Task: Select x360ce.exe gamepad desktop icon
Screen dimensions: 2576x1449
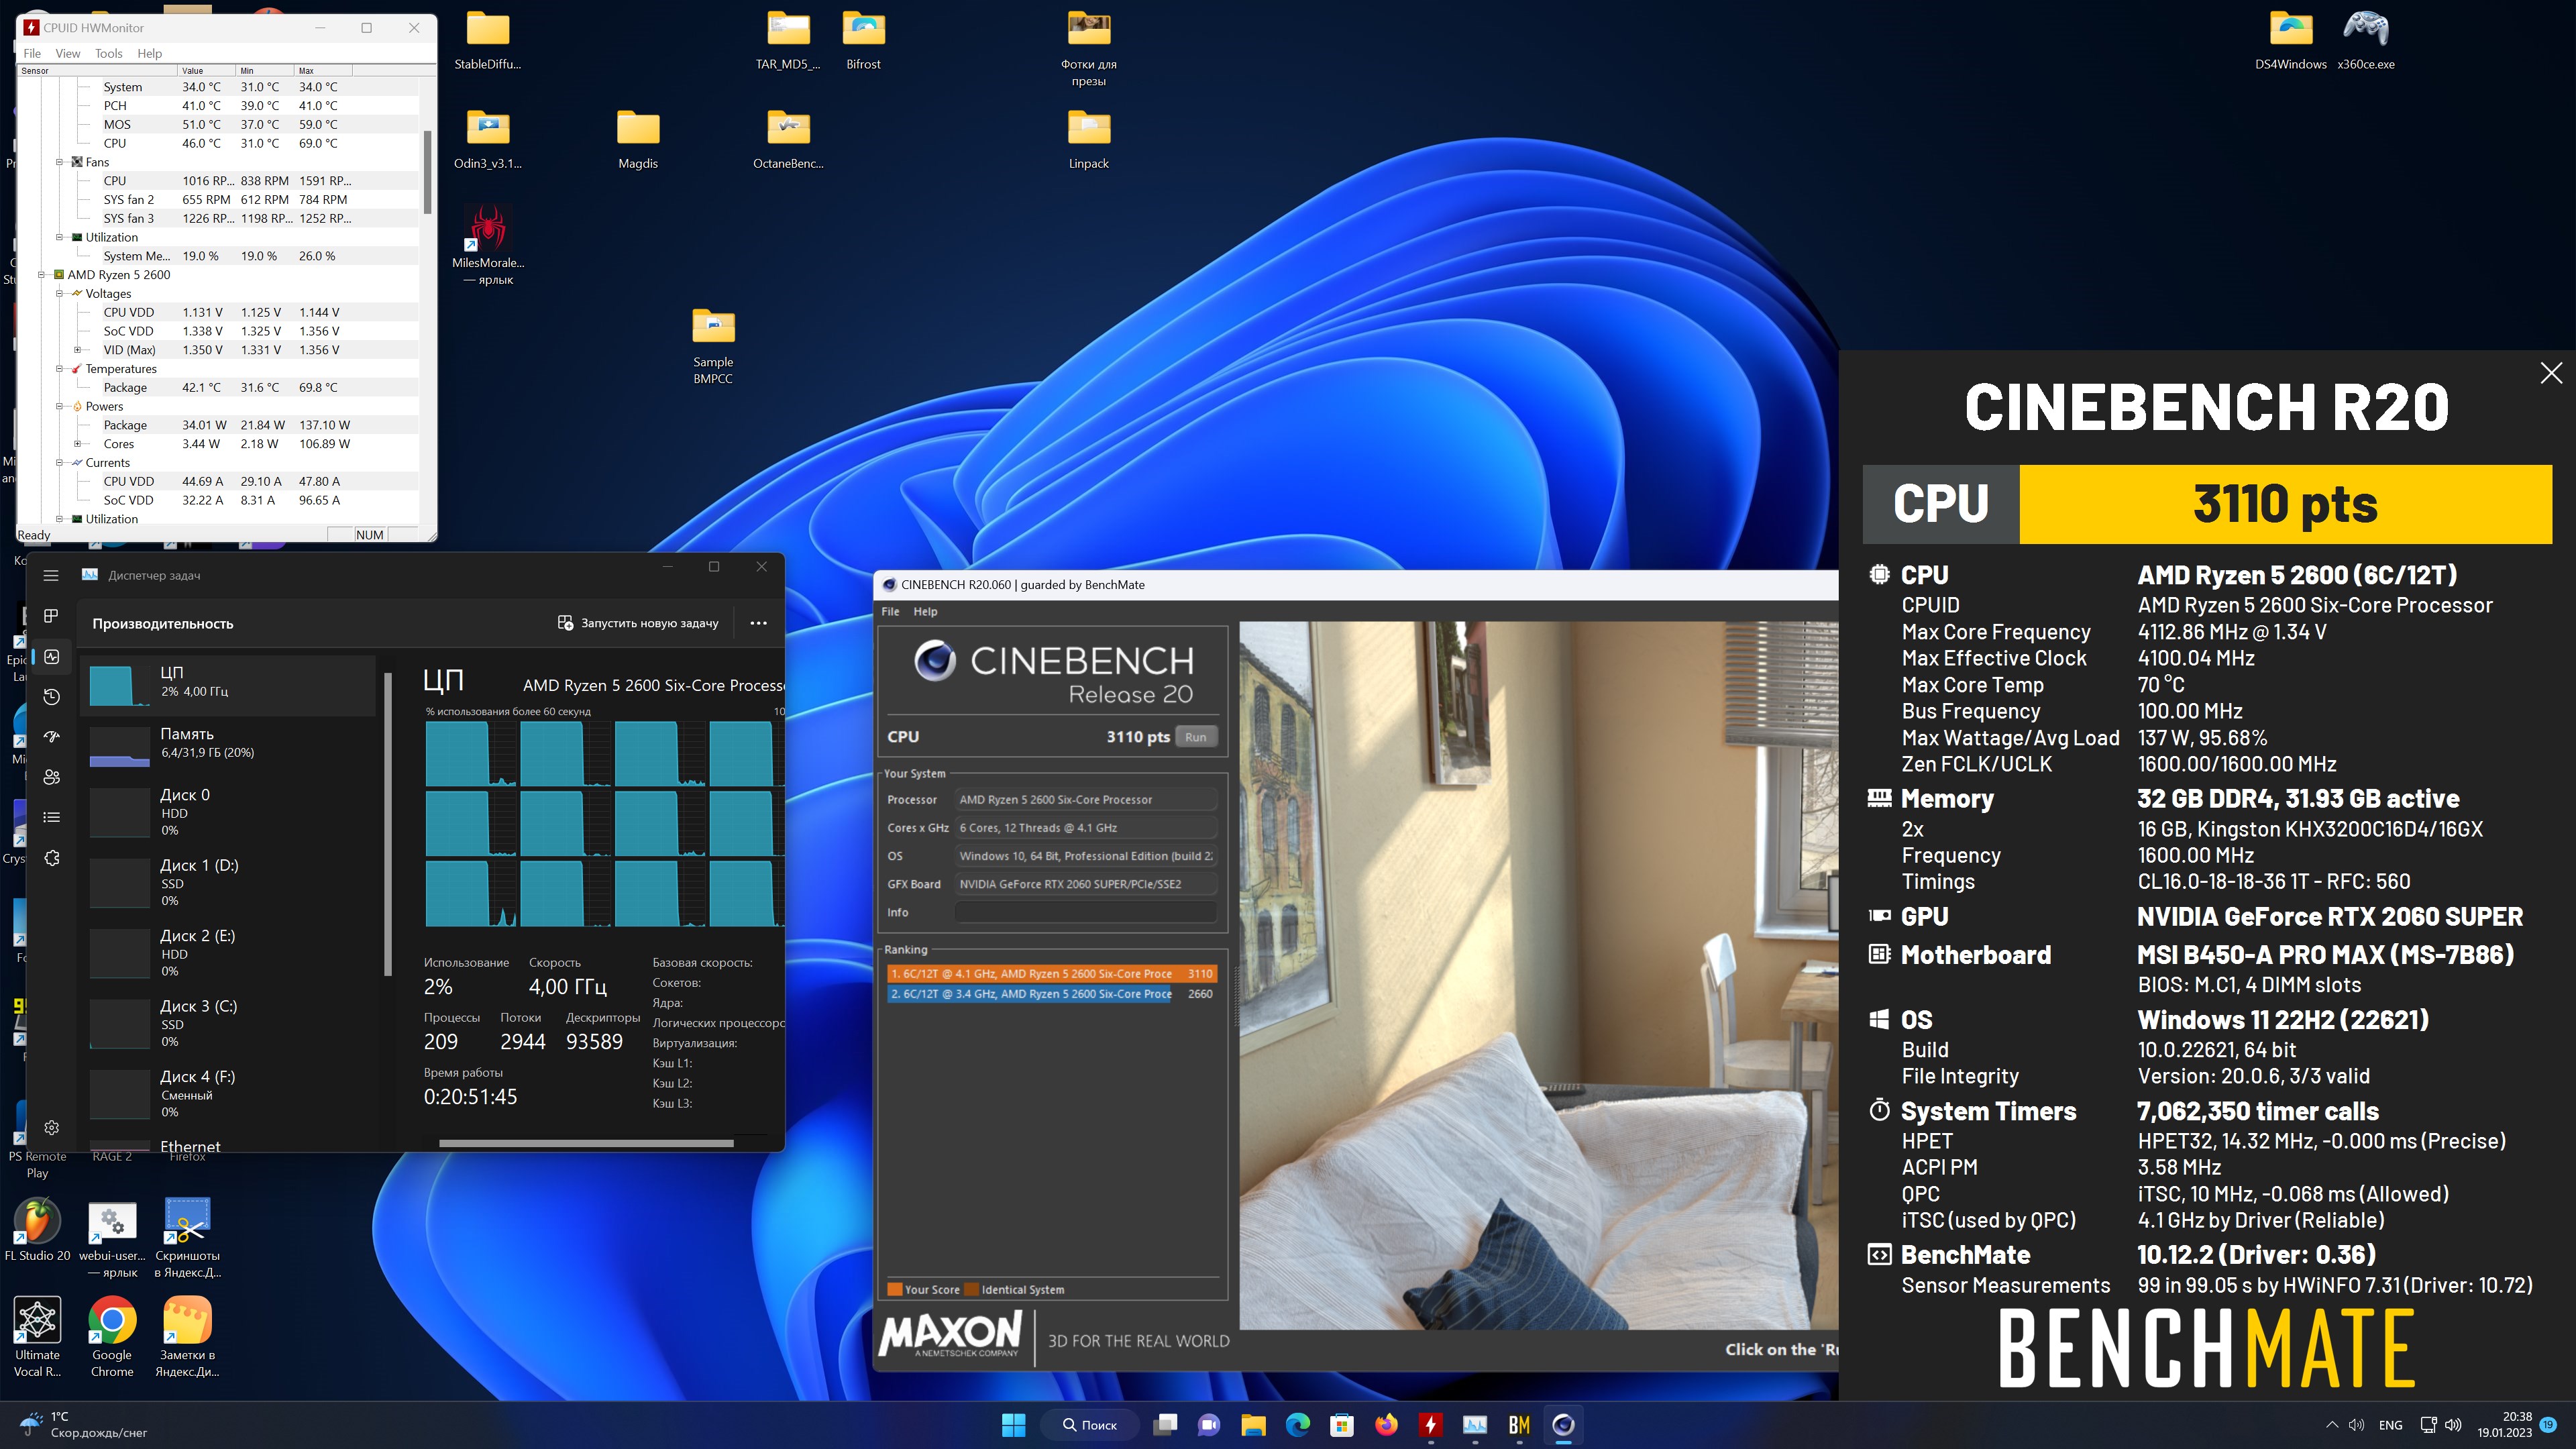Action: point(2366,40)
